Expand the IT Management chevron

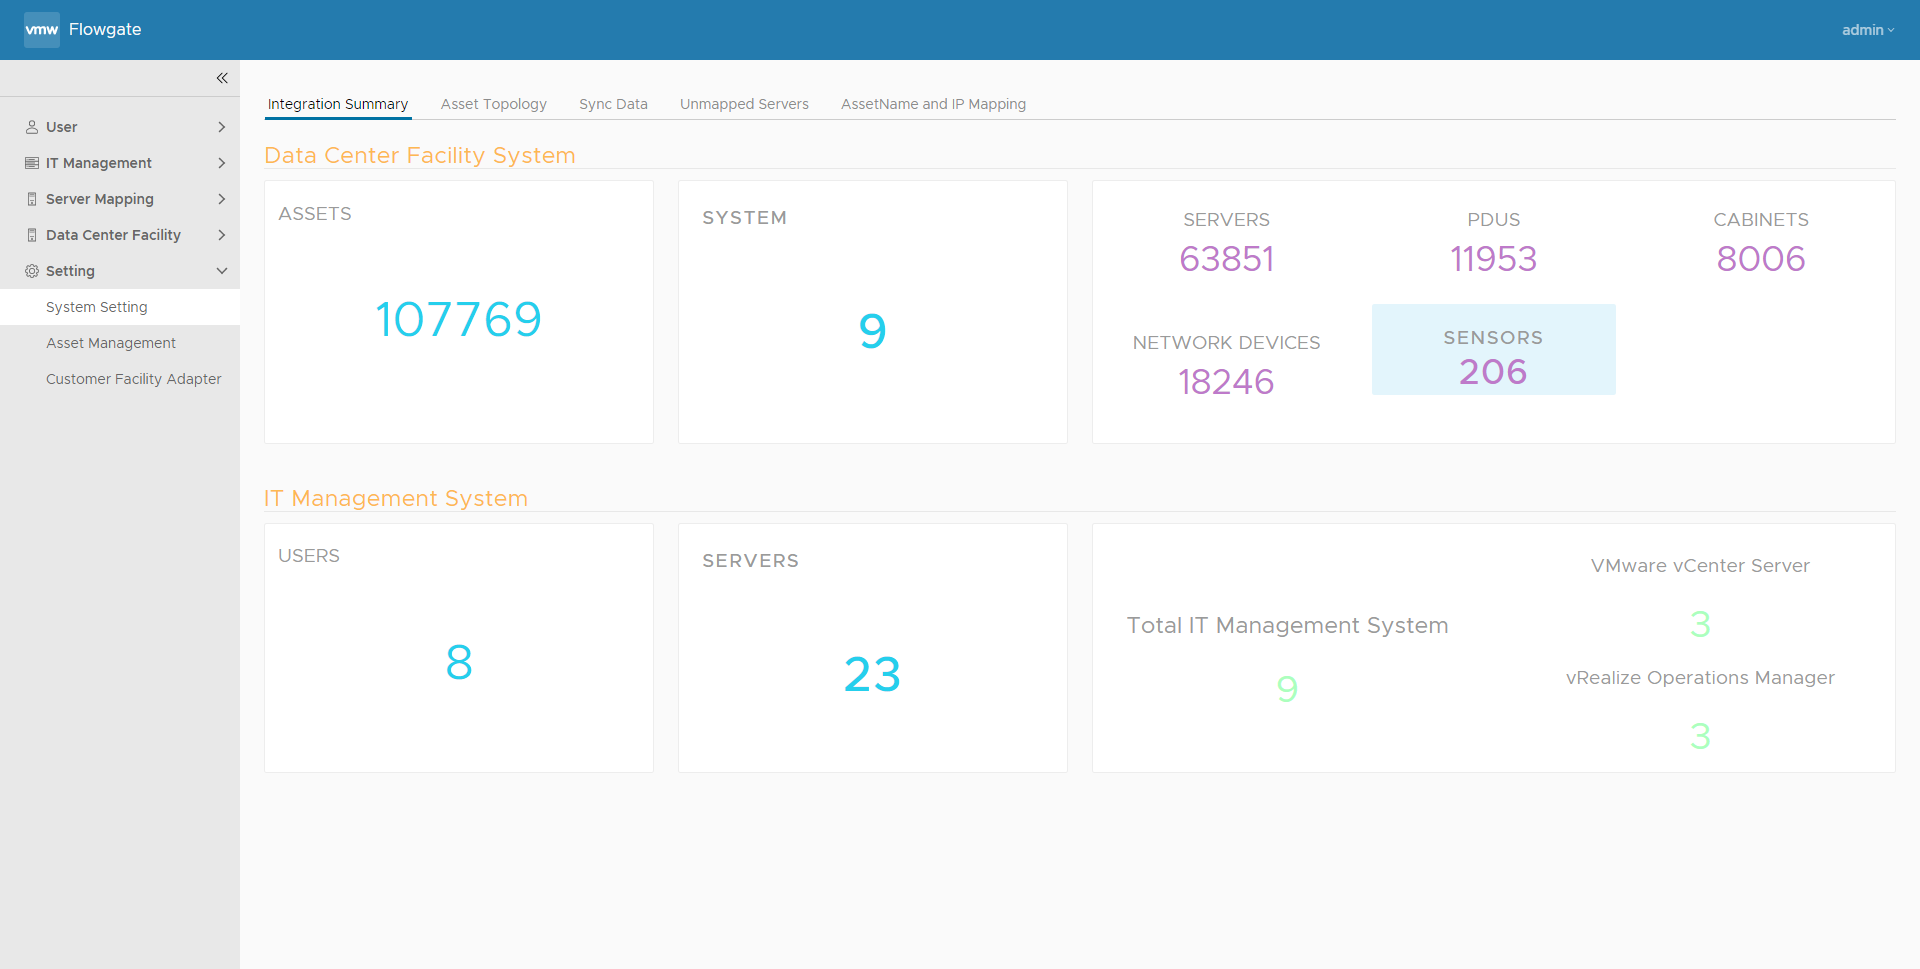coord(222,163)
